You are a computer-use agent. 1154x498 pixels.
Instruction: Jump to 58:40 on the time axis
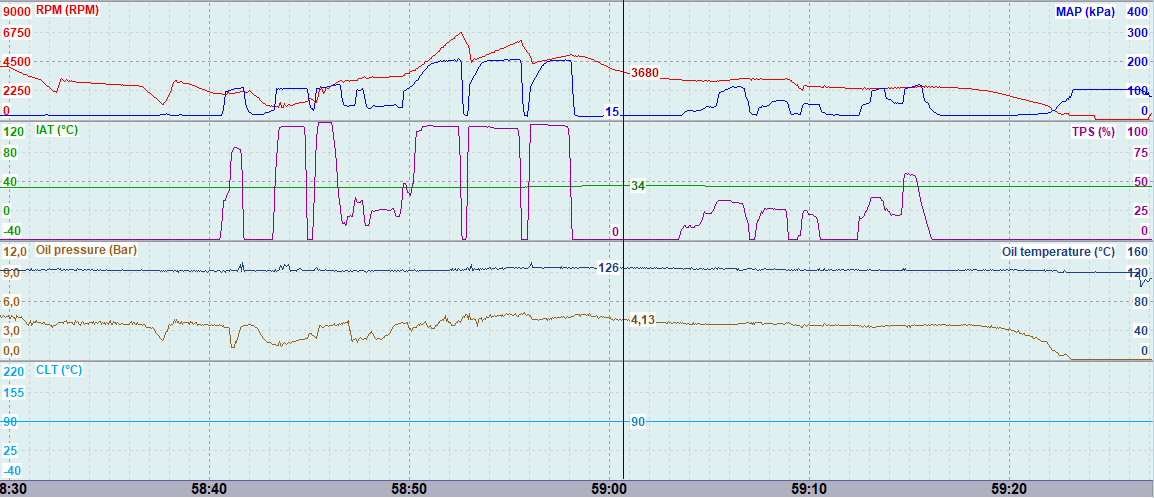[208, 490]
